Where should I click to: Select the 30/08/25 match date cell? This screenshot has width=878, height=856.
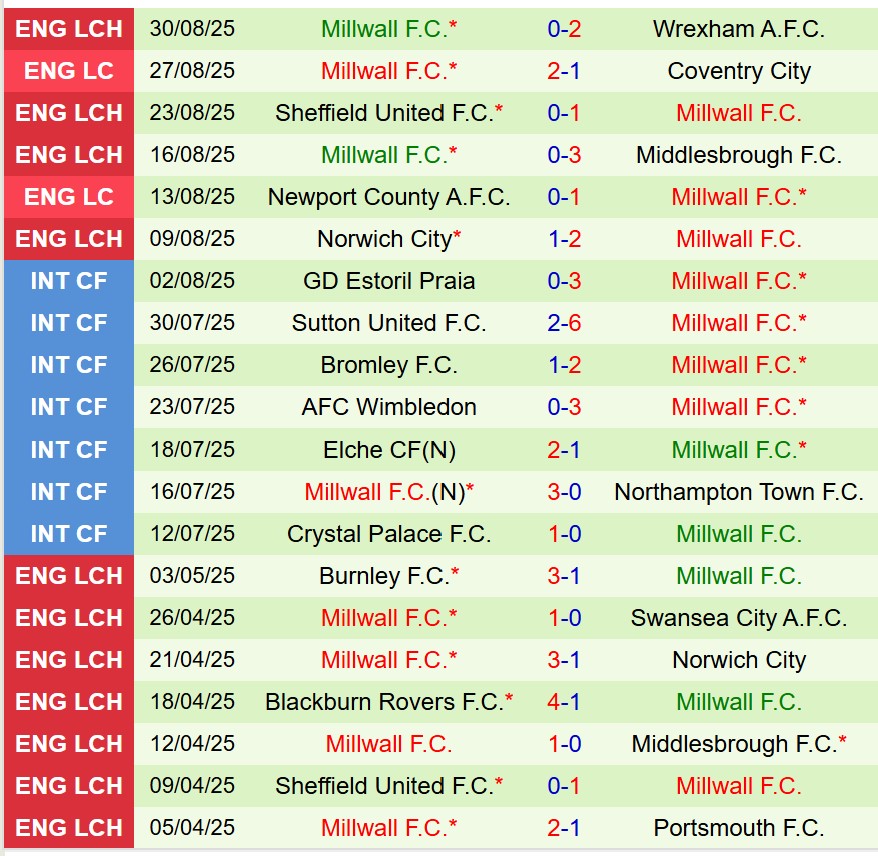(x=192, y=29)
